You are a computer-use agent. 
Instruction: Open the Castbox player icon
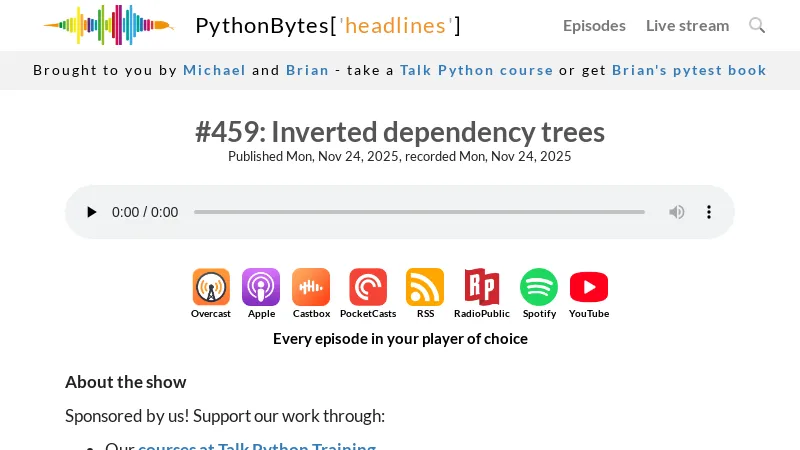(x=311, y=288)
